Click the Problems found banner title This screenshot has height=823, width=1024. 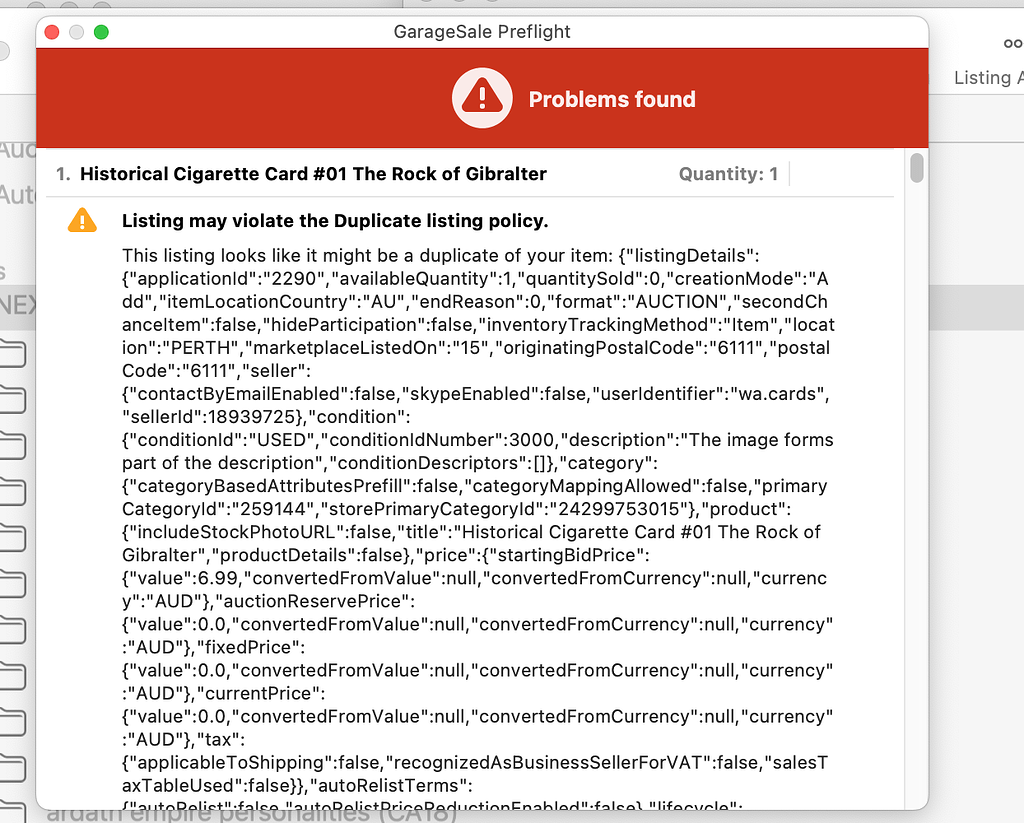click(x=612, y=99)
